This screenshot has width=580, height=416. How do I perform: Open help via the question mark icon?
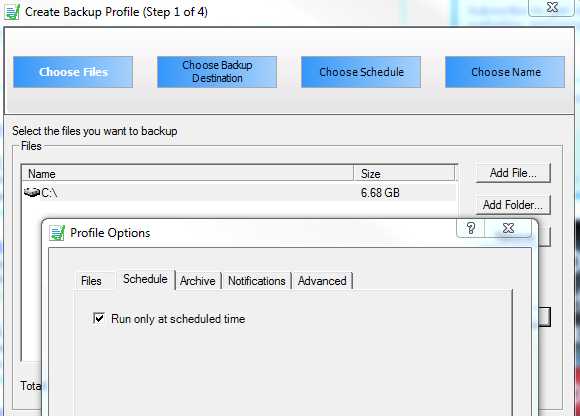471,228
